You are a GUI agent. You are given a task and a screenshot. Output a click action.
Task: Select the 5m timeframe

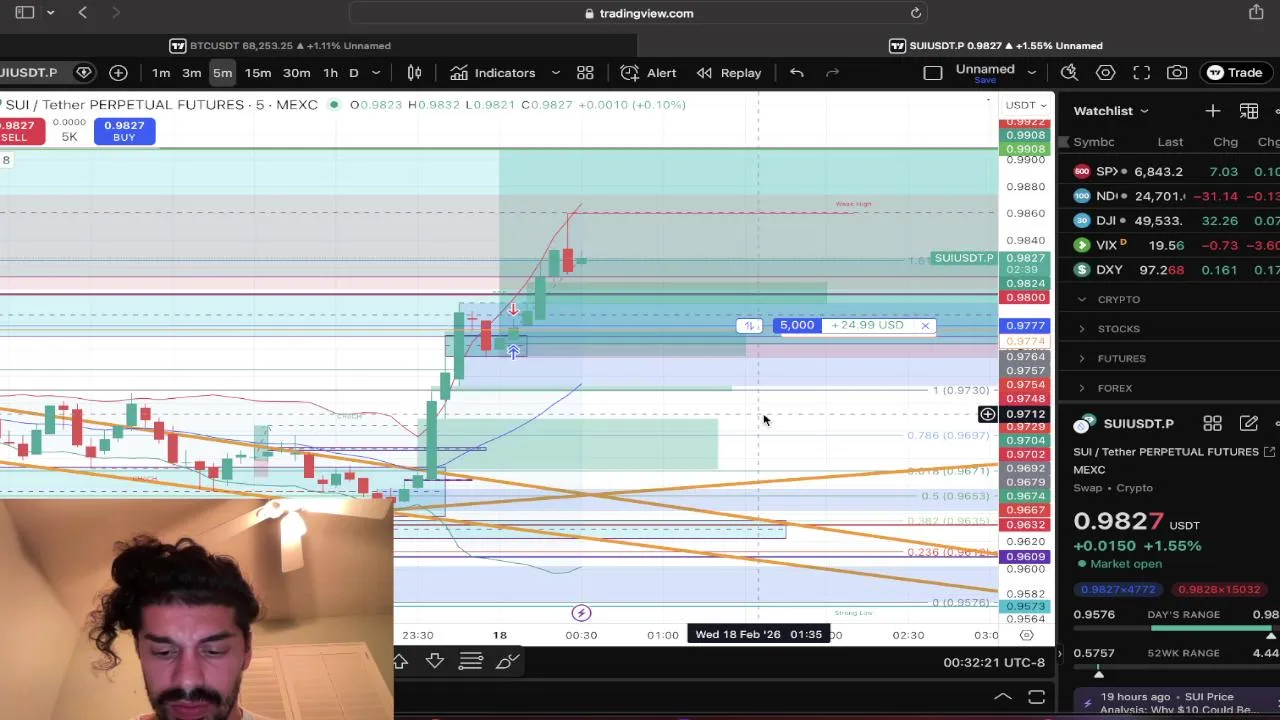pyautogui.click(x=222, y=73)
